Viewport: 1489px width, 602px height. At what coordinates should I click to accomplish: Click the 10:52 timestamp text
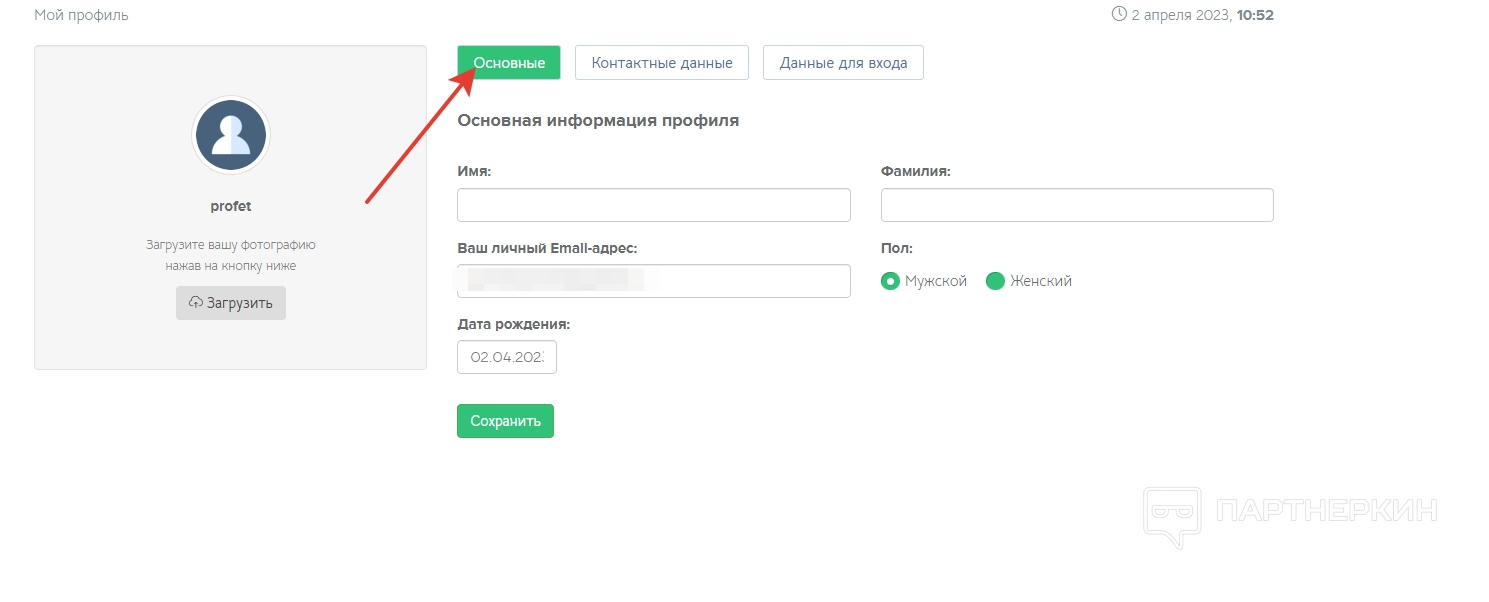1255,15
